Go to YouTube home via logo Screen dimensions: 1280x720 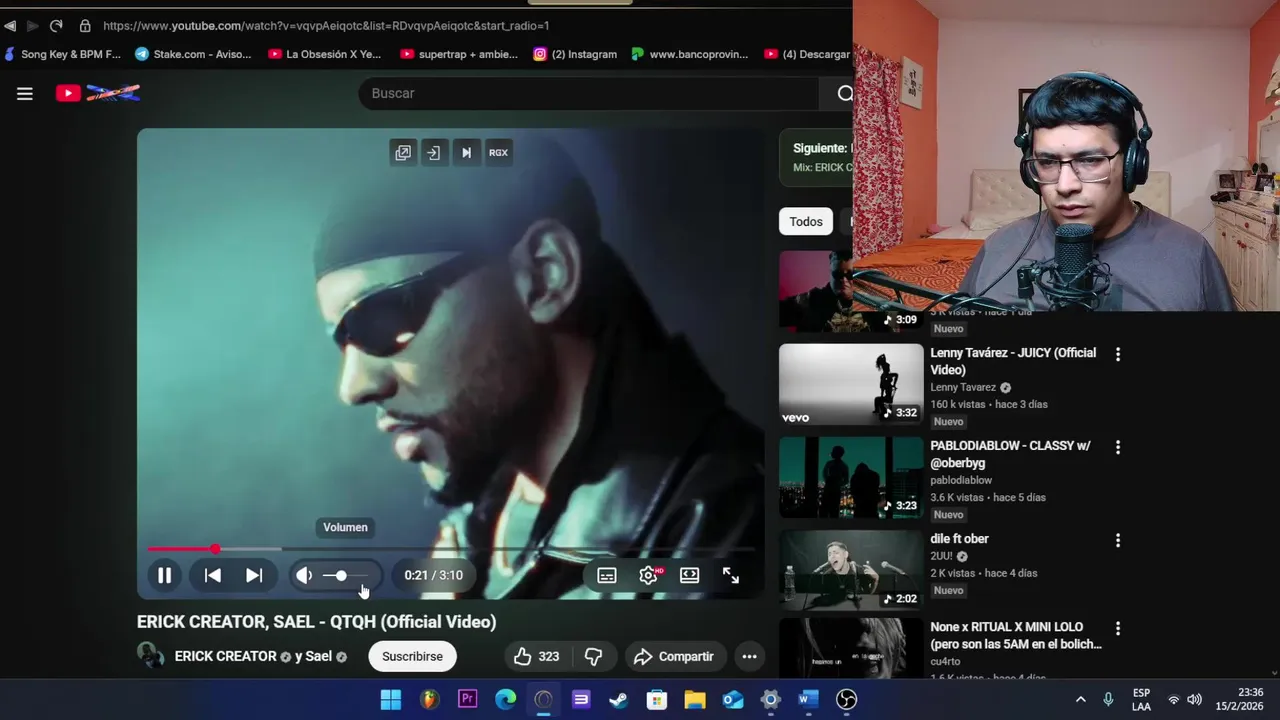[x=98, y=93]
